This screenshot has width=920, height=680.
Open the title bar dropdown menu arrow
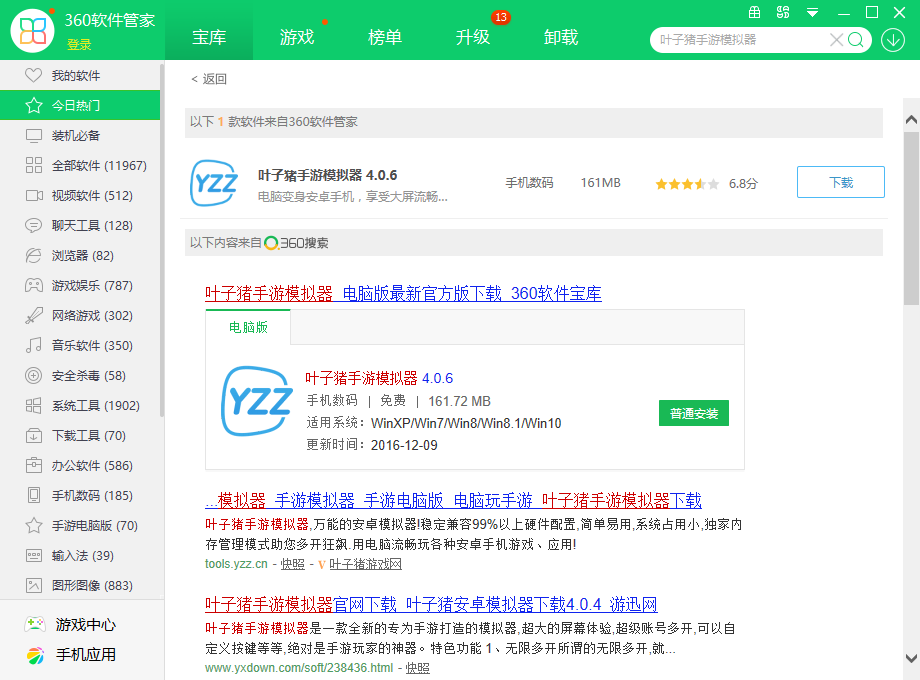pos(812,13)
